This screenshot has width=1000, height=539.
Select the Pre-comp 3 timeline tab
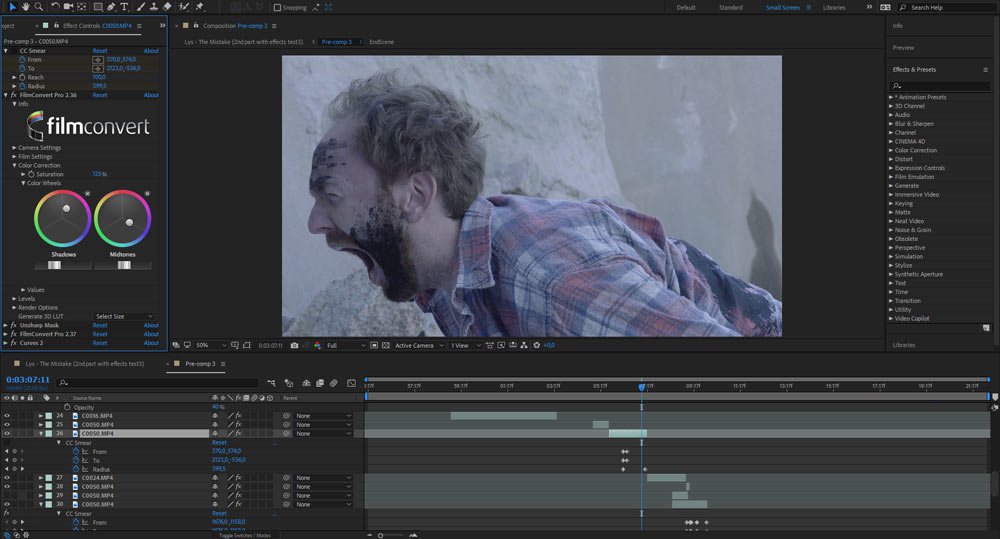(x=200, y=364)
